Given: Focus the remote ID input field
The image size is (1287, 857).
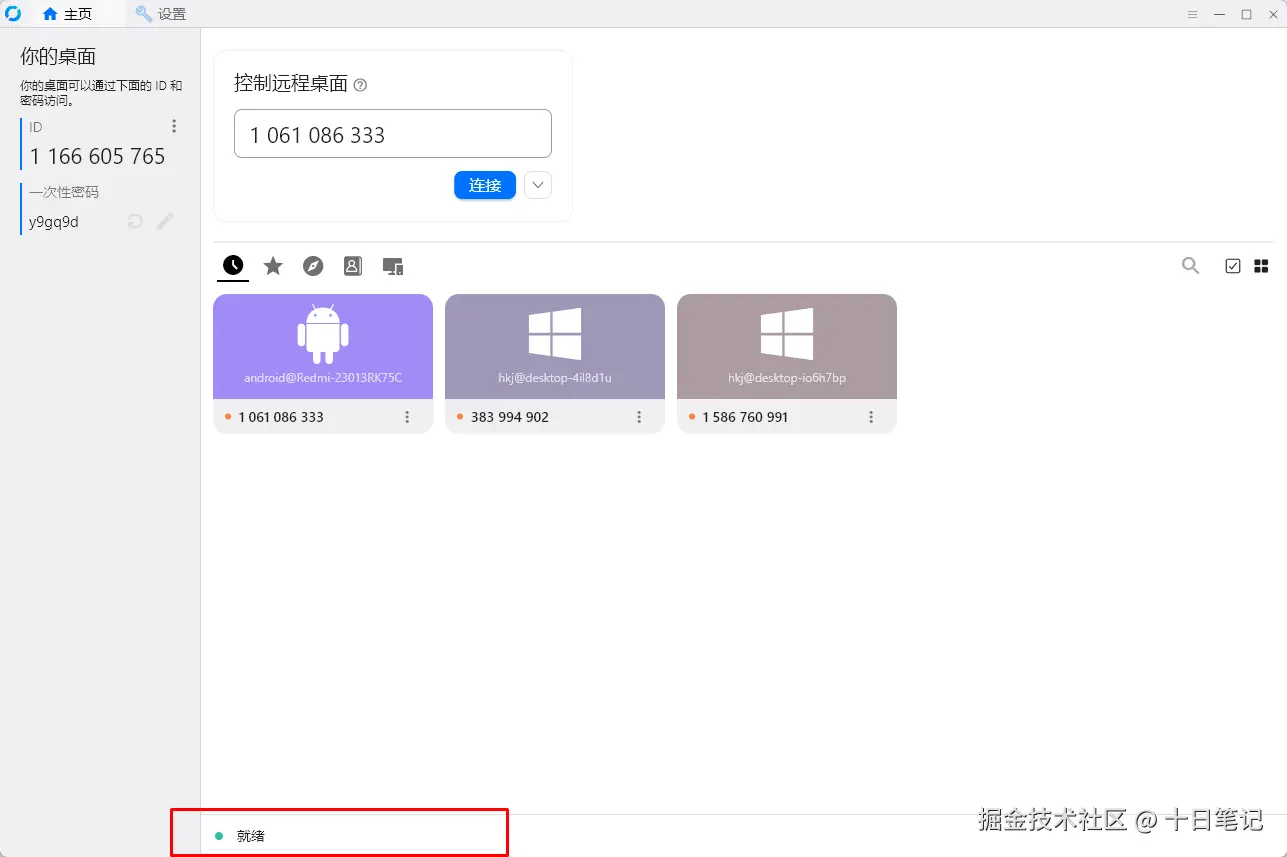Looking at the screenshot, I should [x=392, y=134].
